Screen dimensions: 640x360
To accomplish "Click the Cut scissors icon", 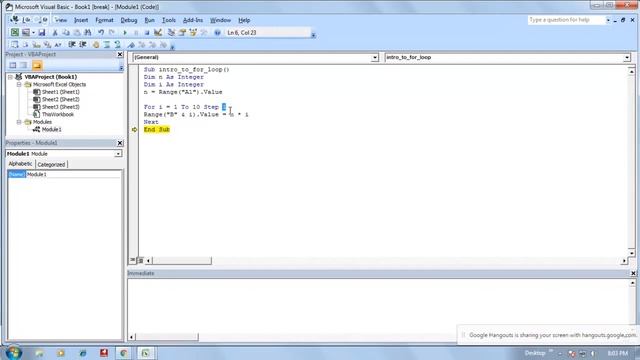I will [55, 32].
